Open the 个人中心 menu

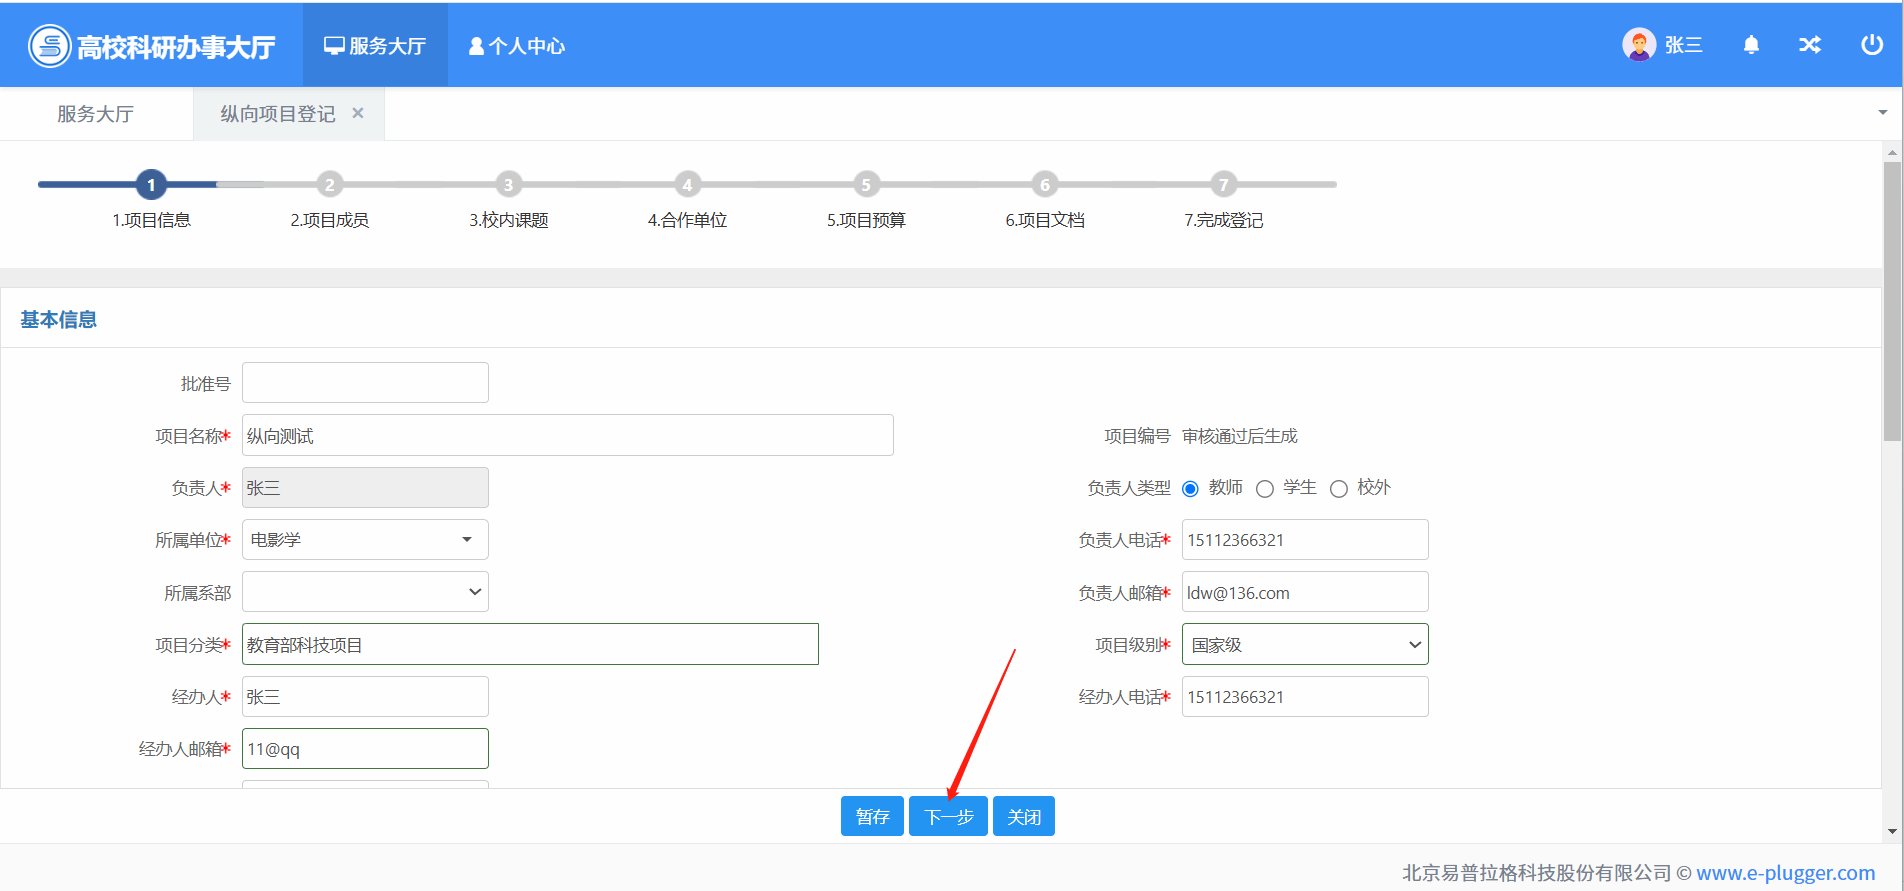click(x=517, y=46)
